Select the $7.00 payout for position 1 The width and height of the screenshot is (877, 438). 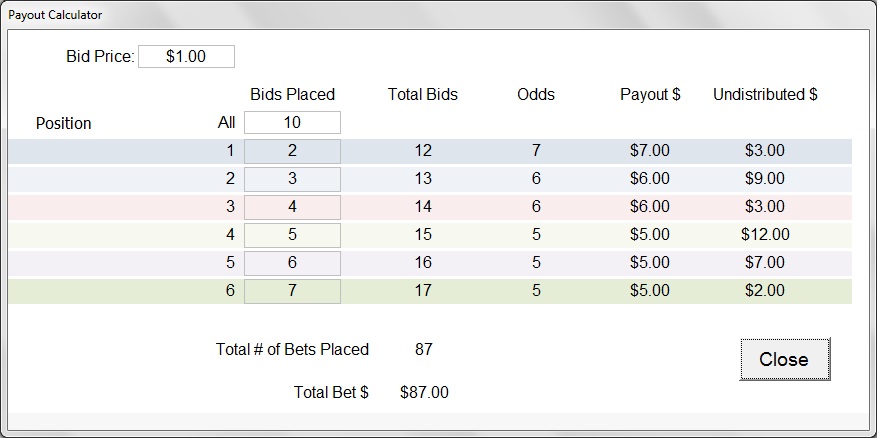click(650, 151)
